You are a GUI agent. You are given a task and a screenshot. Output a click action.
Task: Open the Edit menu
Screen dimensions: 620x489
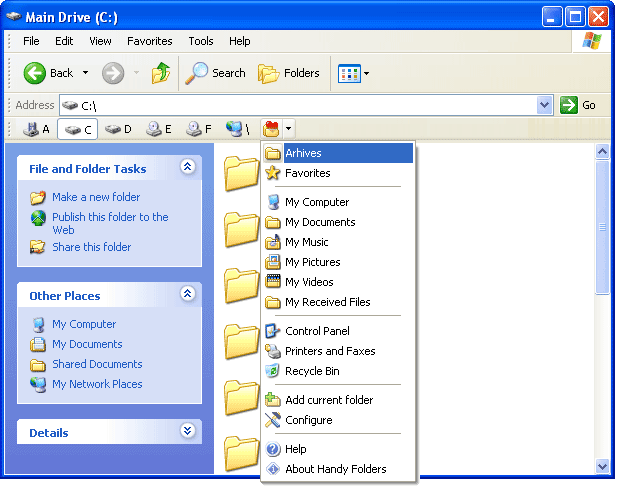tap(64, 41)
